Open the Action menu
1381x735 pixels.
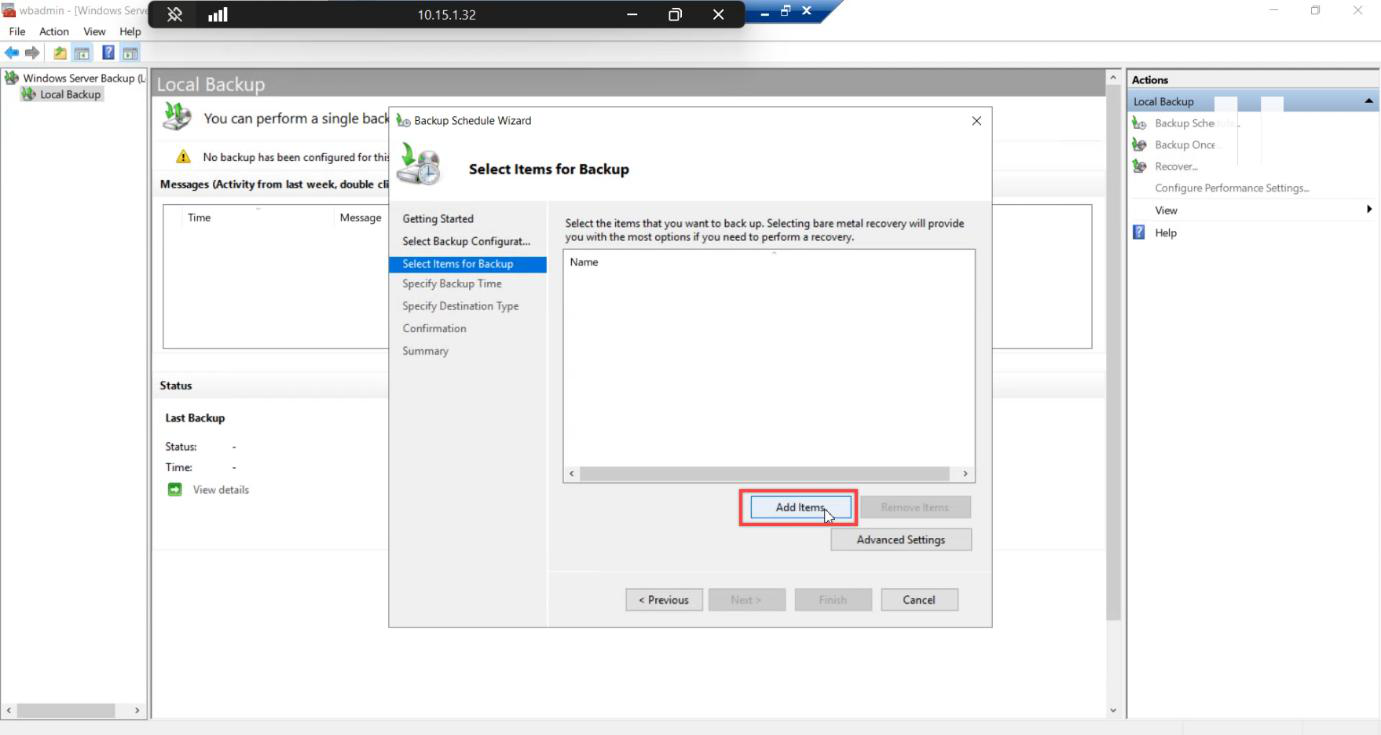tap(54, 32)
